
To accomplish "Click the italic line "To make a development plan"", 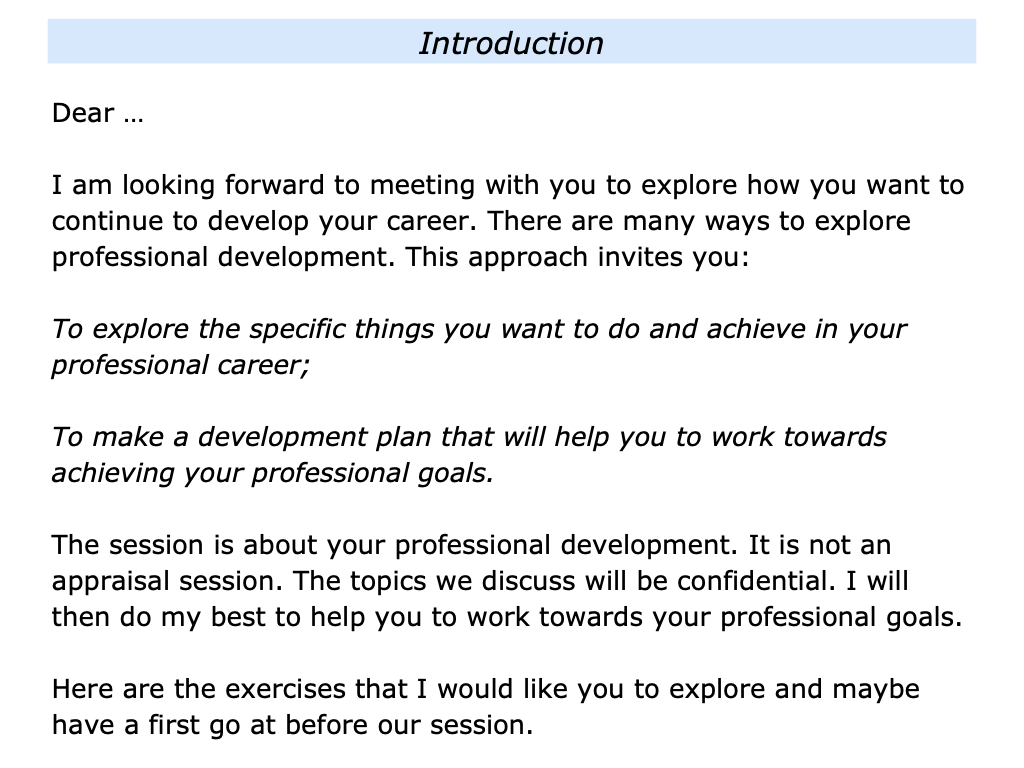I will 469,437.
